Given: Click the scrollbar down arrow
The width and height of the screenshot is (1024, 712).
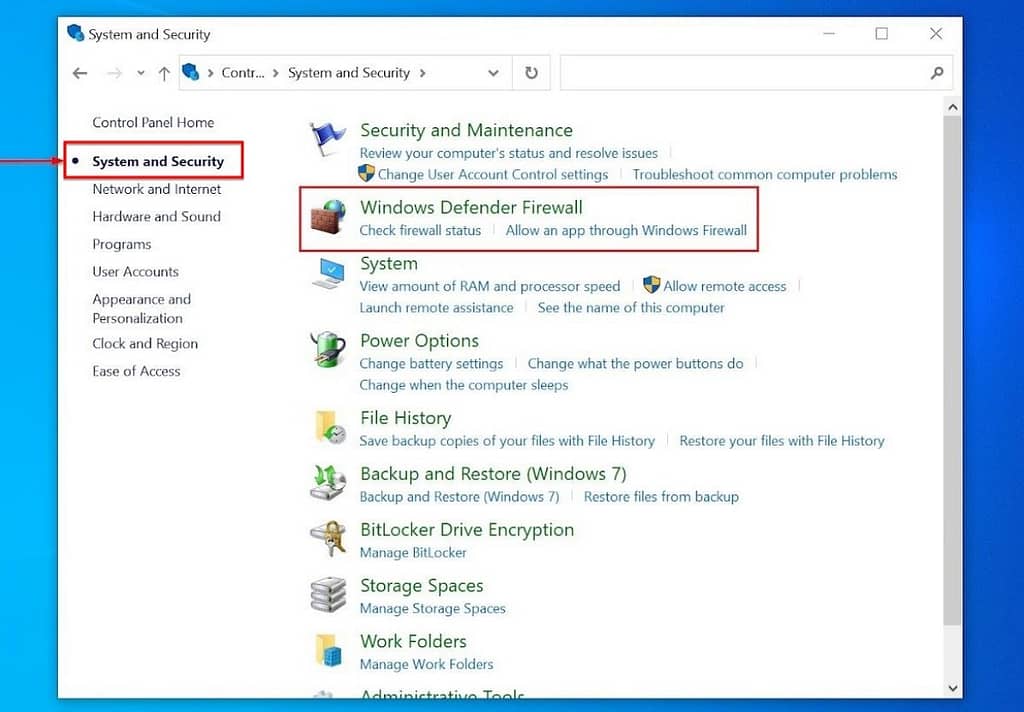Looking at the screenshot, I should pos(952,688).
